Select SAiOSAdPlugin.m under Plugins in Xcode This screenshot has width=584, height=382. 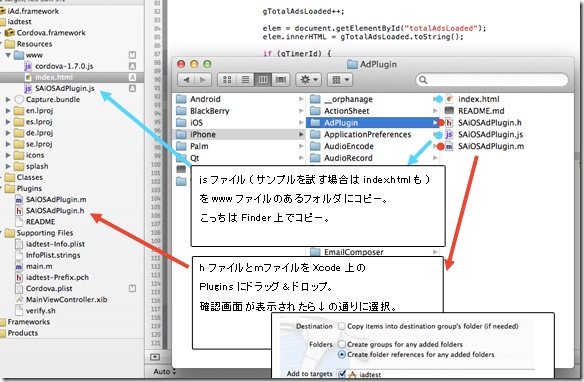(x=56, y=200)
